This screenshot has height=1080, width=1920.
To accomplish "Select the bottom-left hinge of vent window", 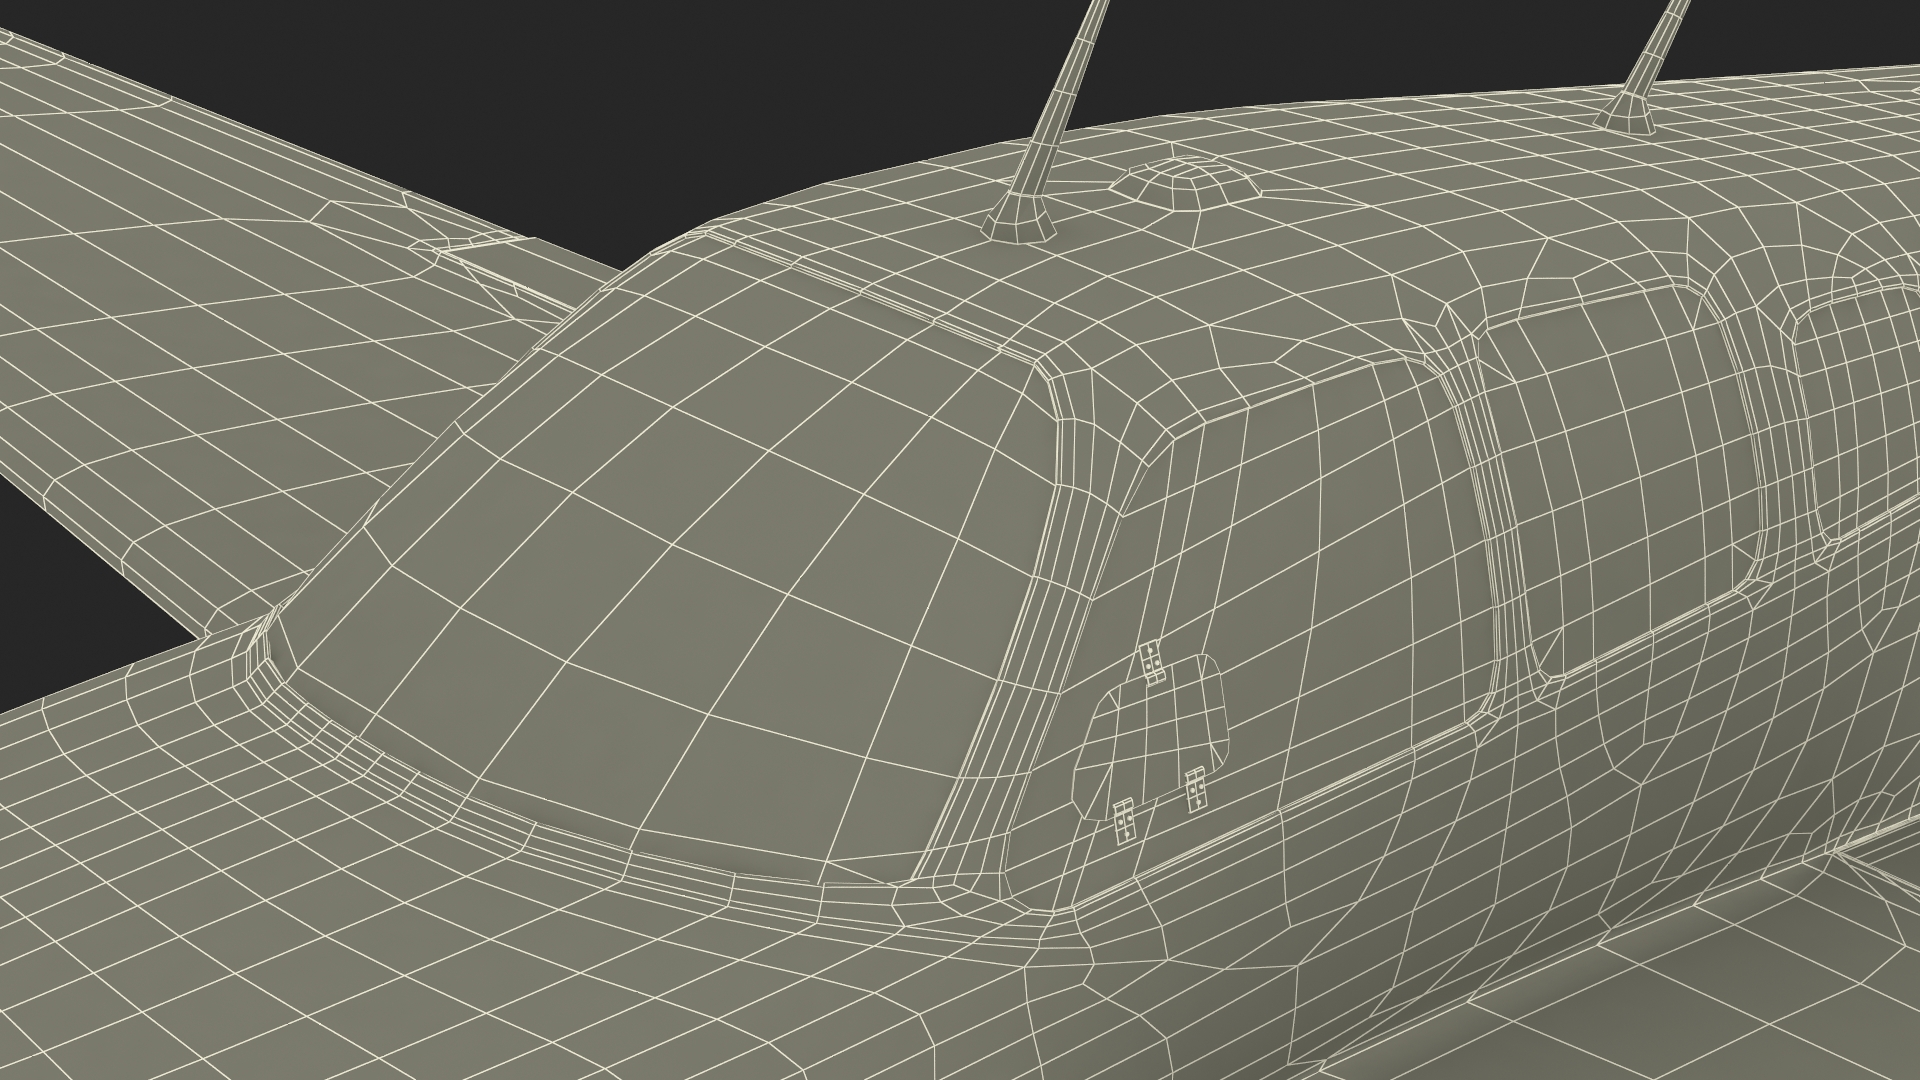I will [1125, 819].
